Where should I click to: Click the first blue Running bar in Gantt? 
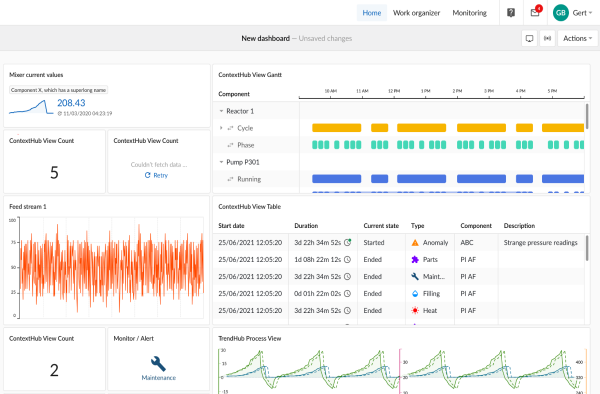pyautogui.click(x=336, y=179)
